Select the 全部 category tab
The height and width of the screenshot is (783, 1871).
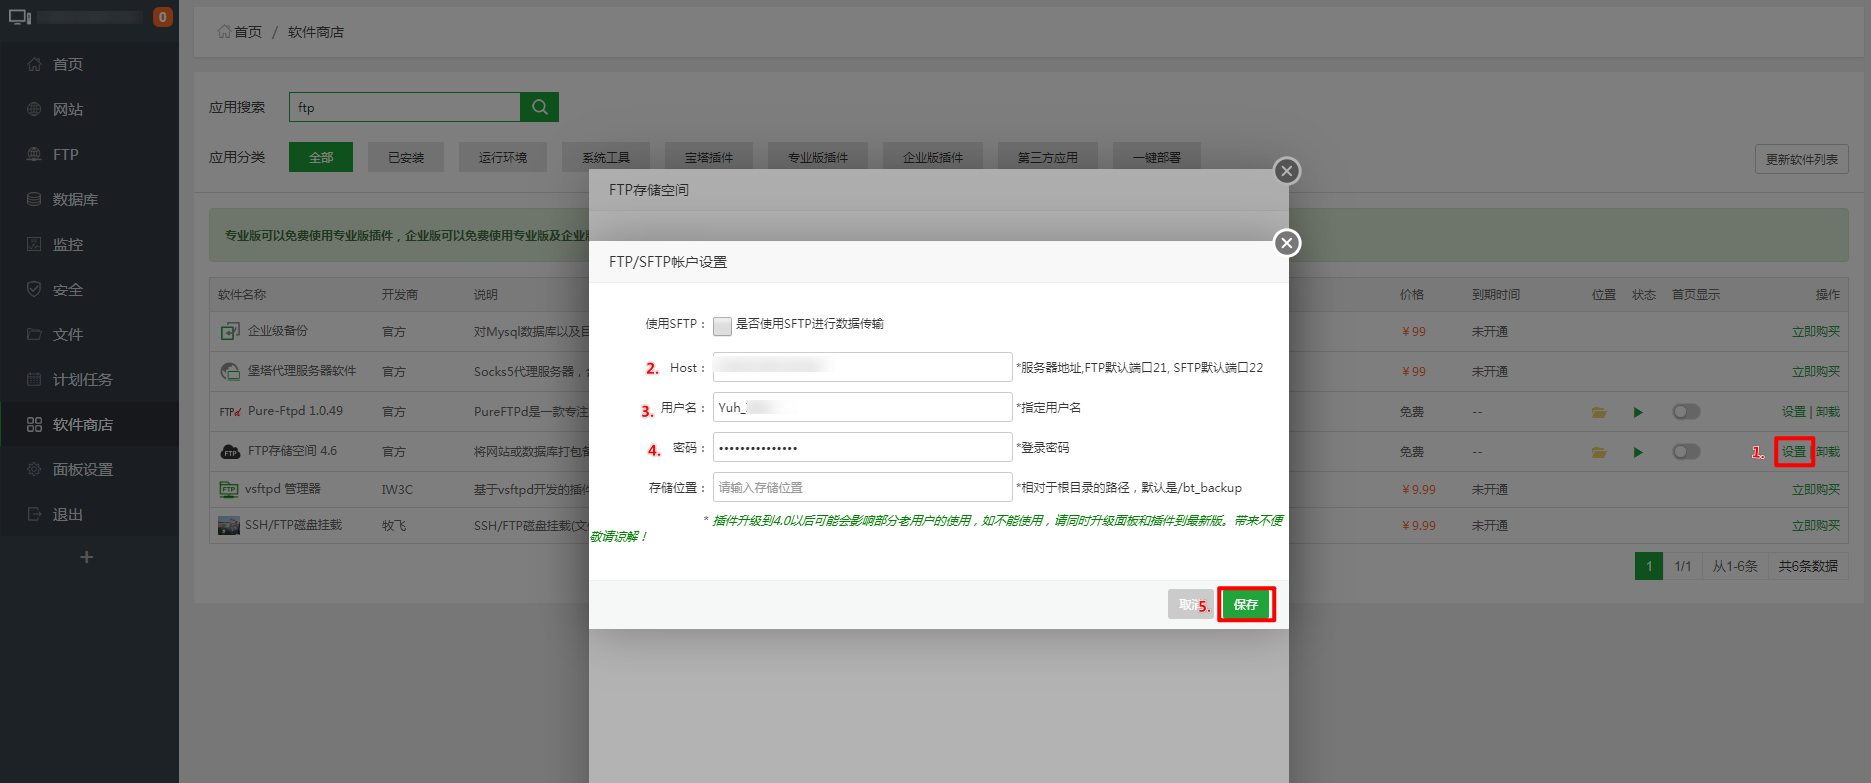coord(321,157)
